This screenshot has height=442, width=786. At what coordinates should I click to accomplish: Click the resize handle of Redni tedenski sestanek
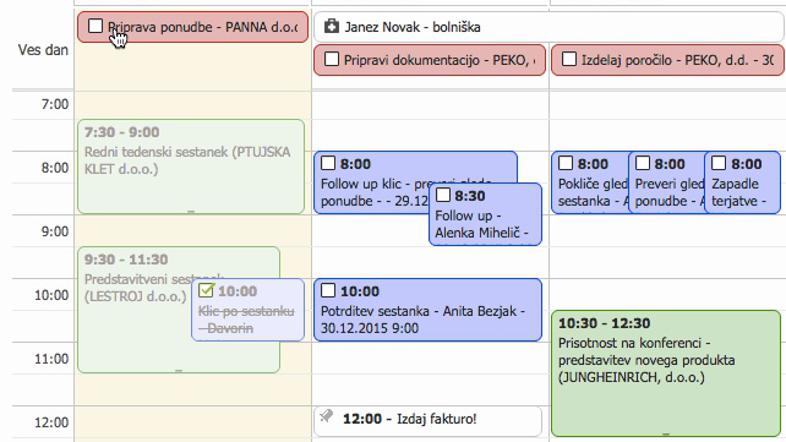click(191, 211)
